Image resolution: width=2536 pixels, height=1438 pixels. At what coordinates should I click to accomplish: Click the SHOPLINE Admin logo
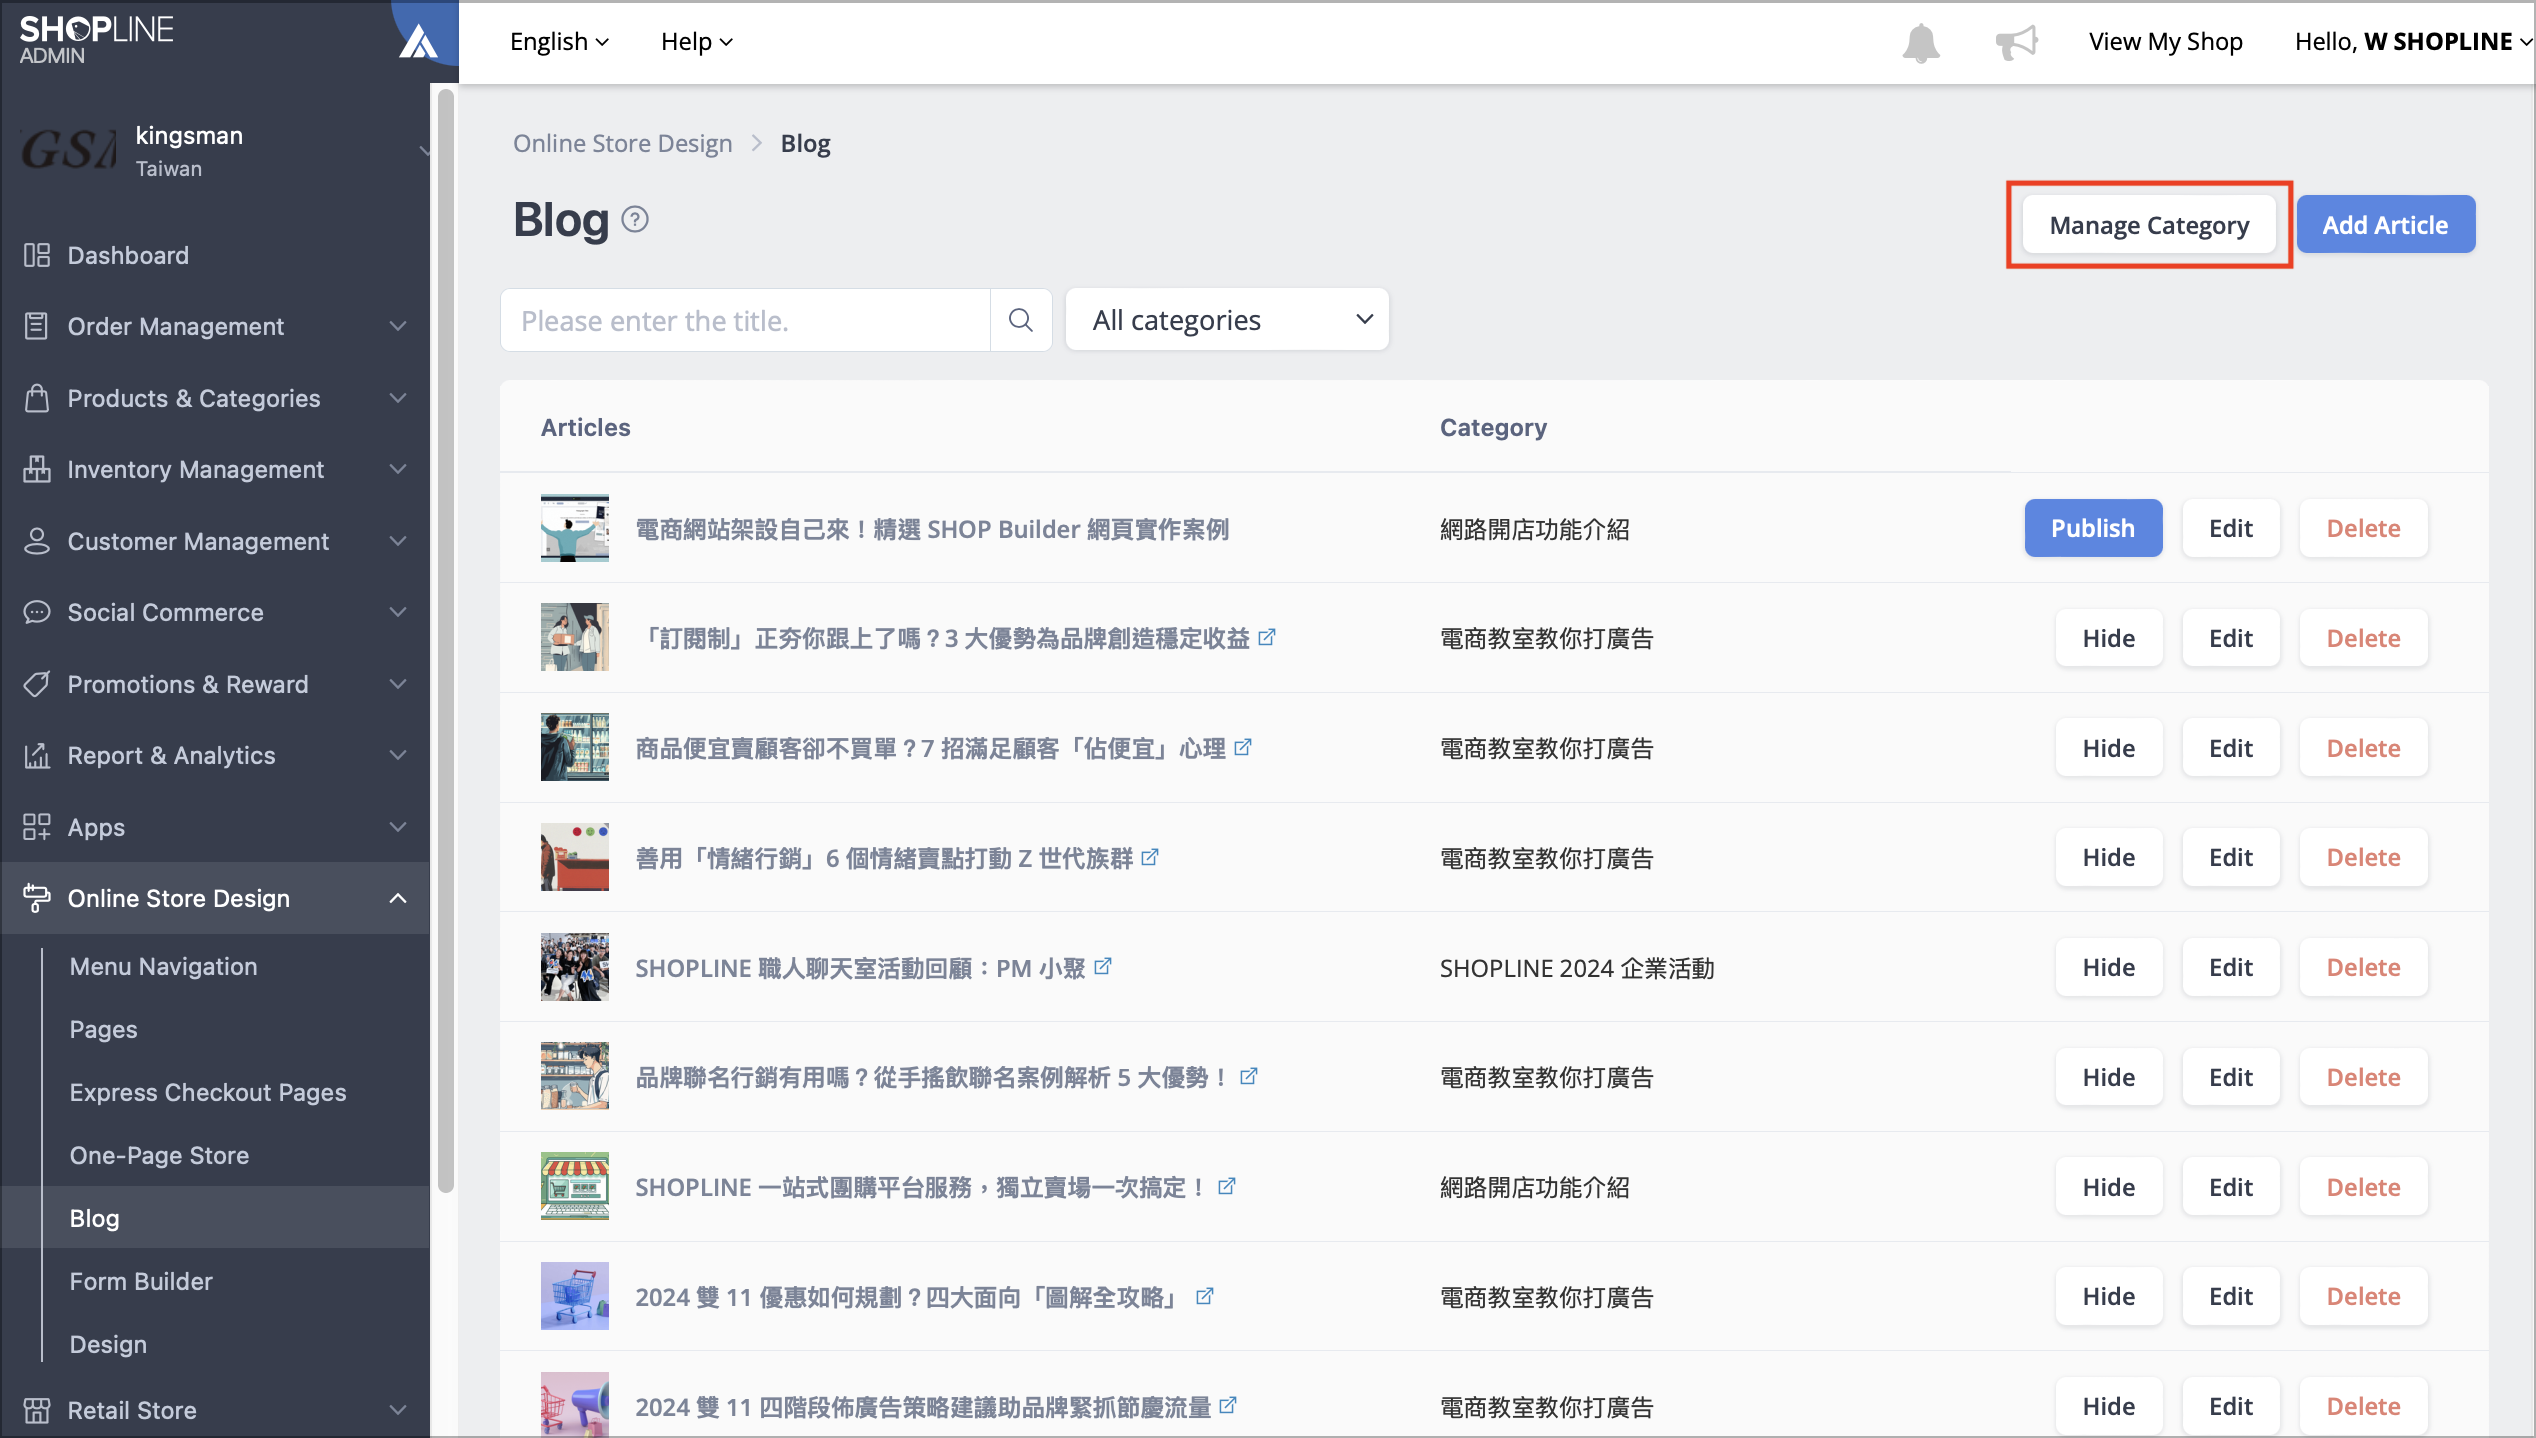pos(96,40)
